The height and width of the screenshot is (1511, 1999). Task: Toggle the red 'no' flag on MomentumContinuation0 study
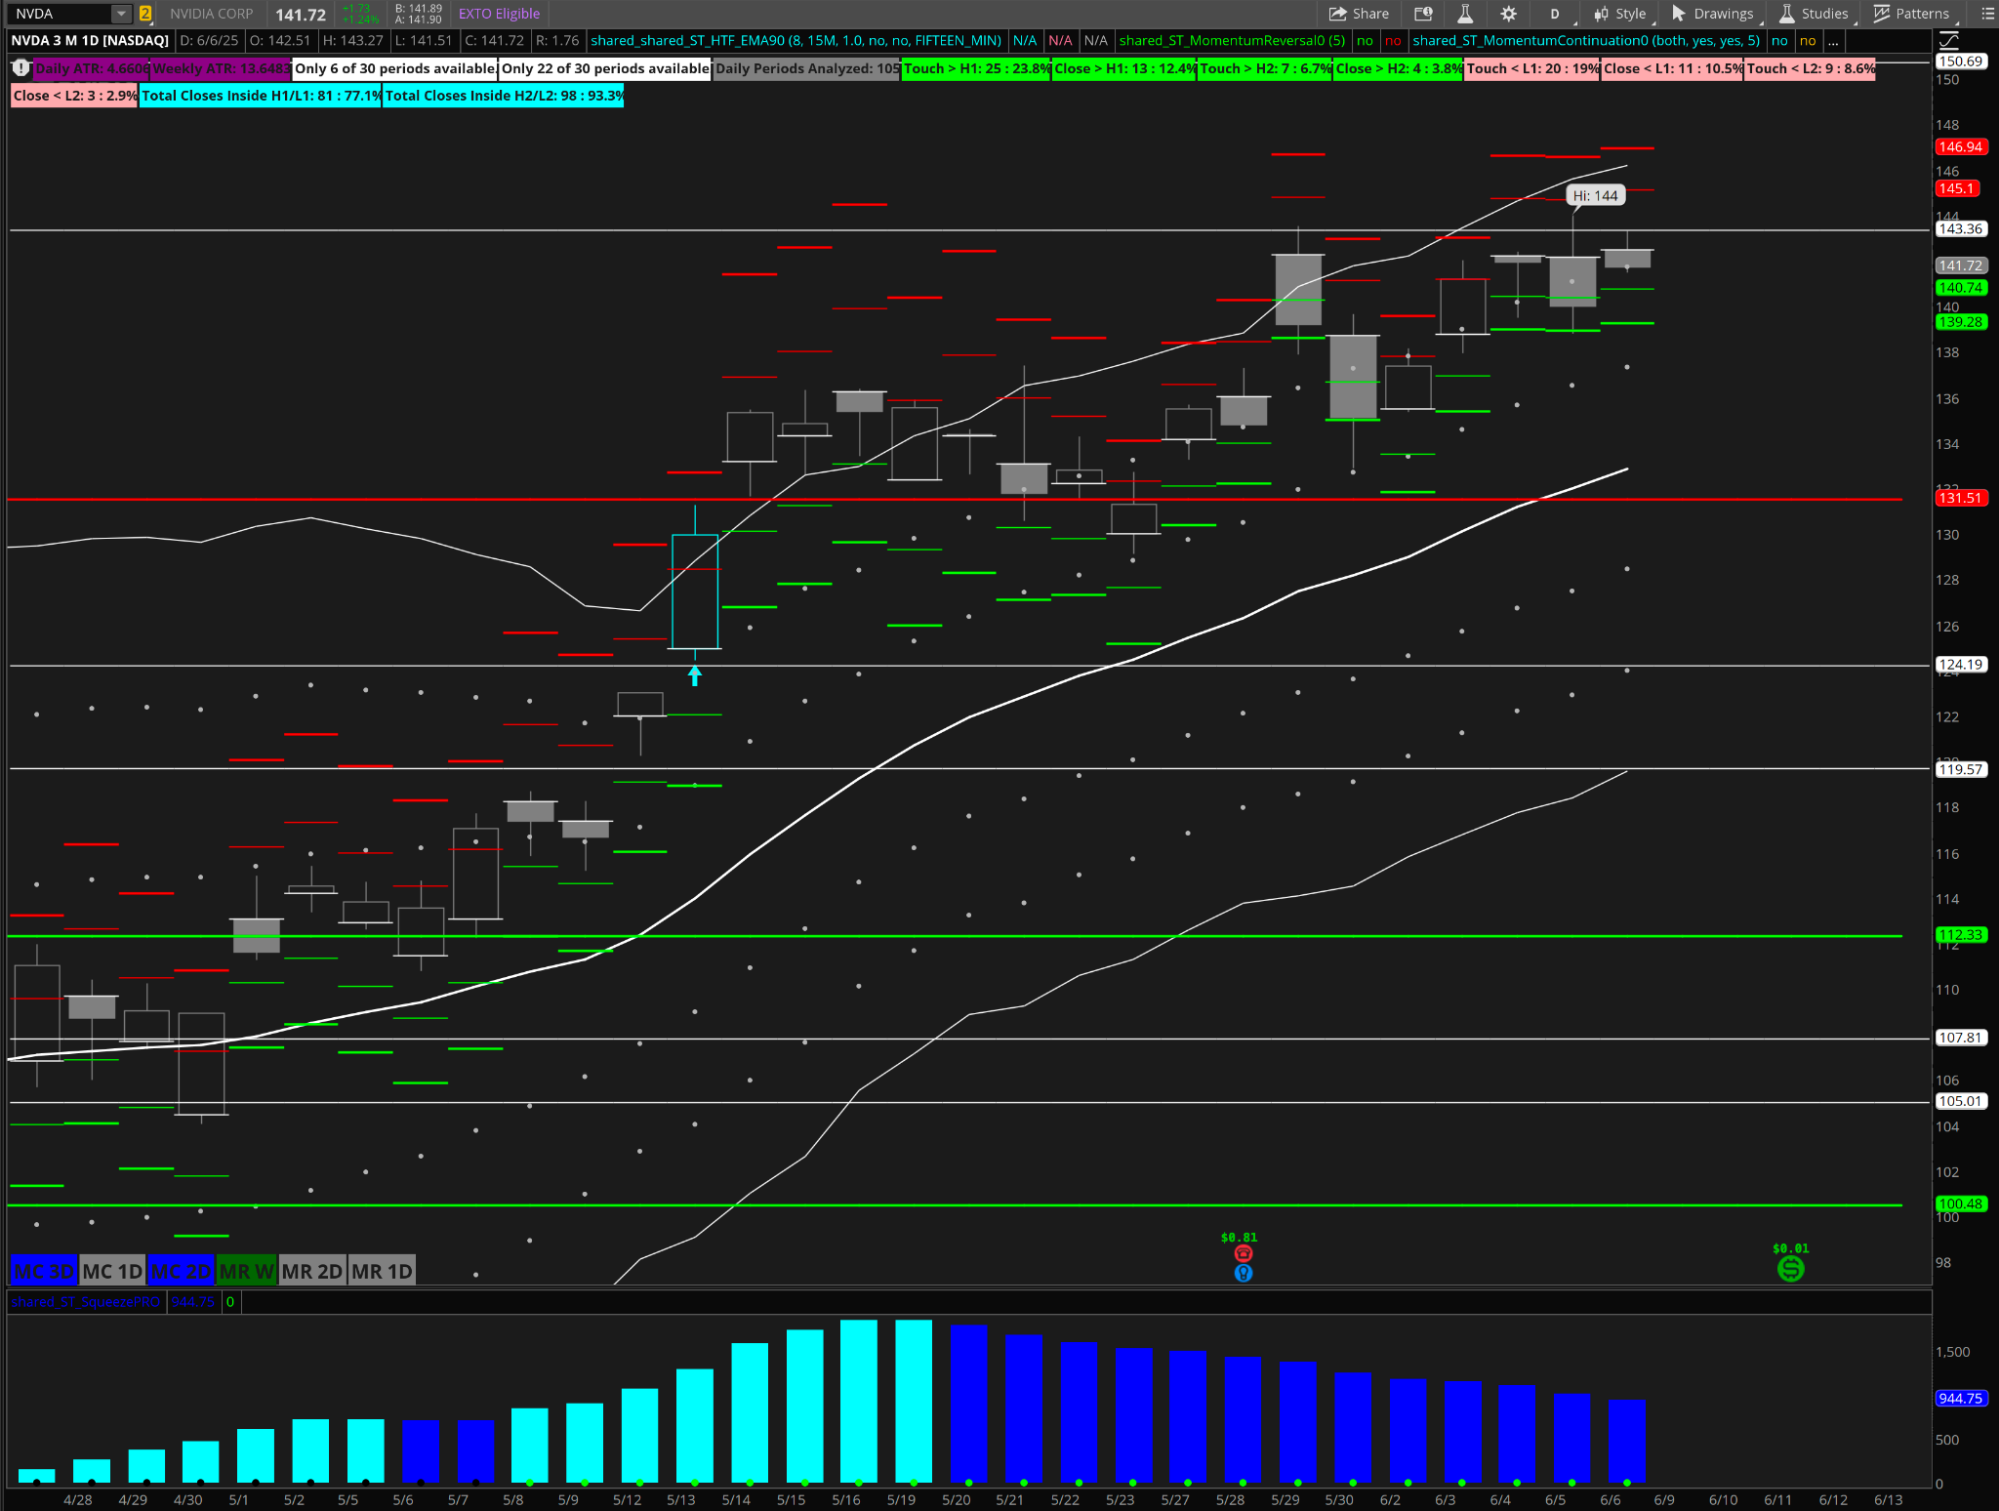(1392, 41)
